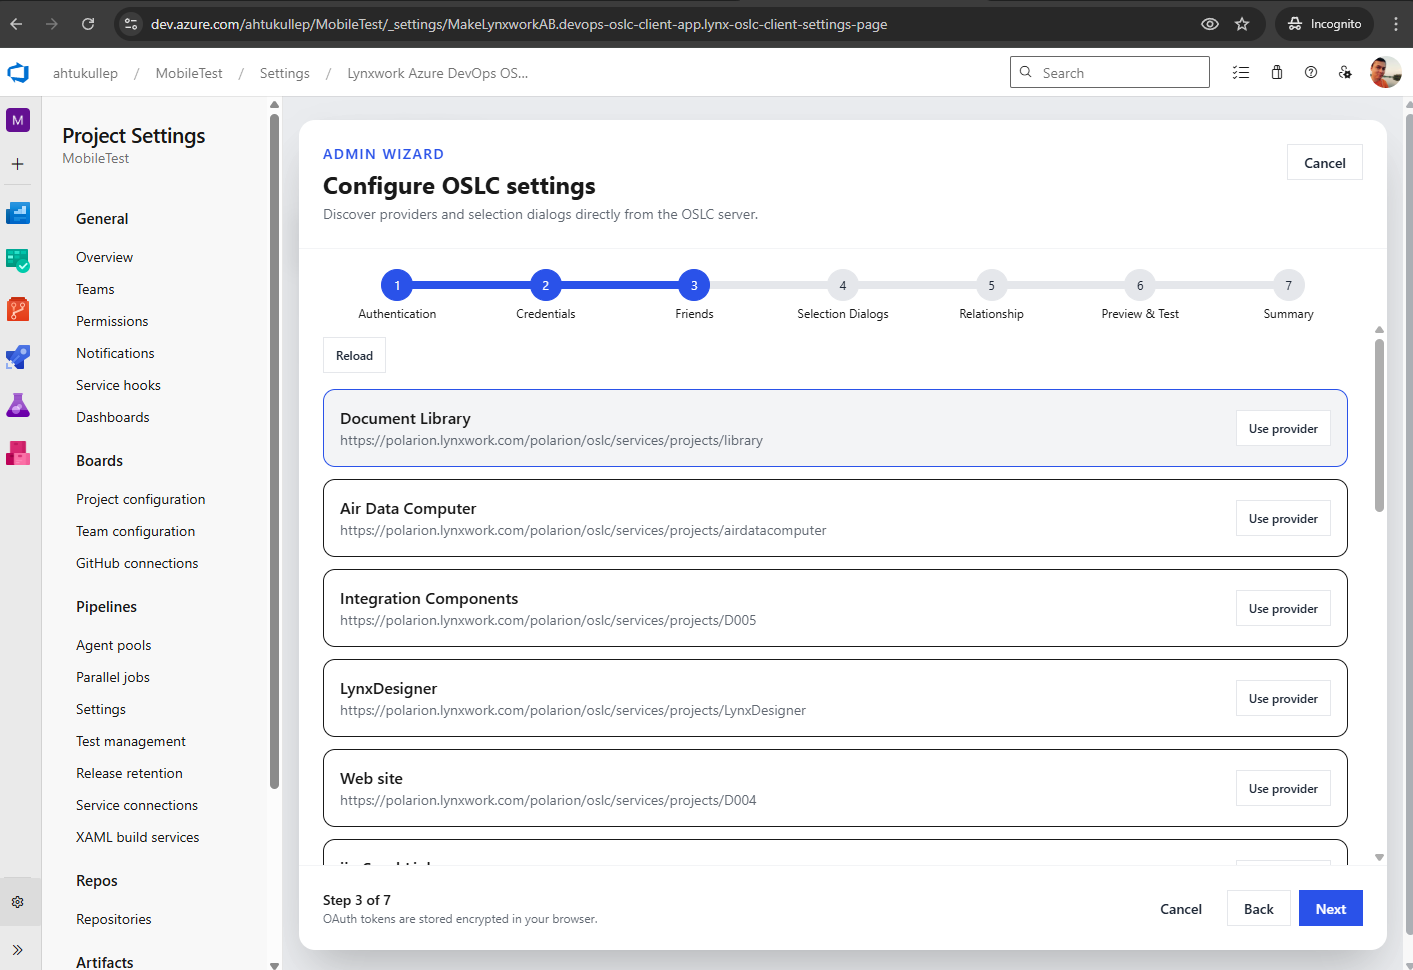Open GitHub connections under Boards

[137, 563]
